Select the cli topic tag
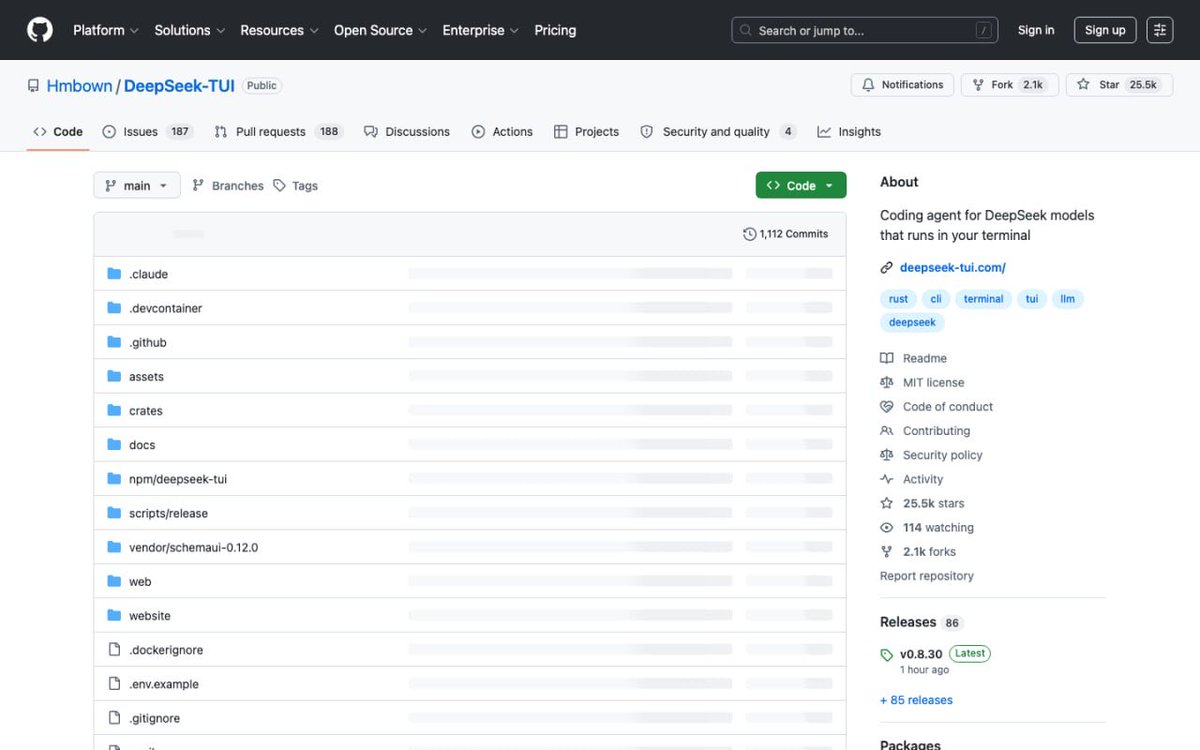Screen dimensions: 1200x750 click(x=936, y=299)
